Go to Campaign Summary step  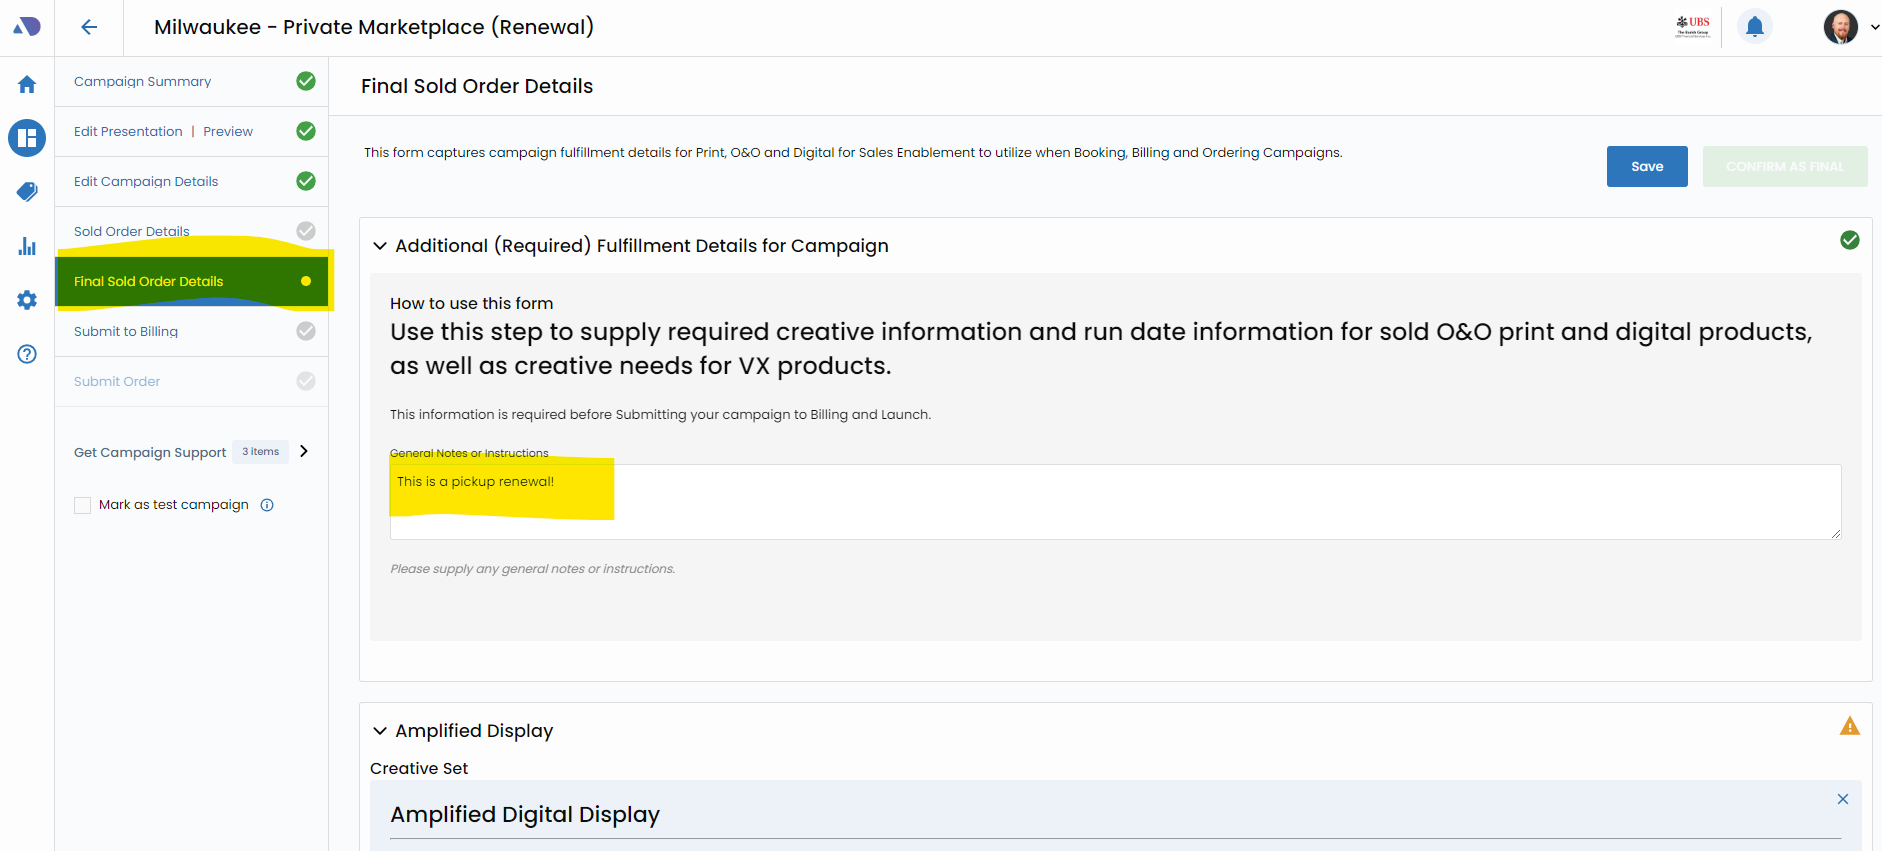click(142, 82)
